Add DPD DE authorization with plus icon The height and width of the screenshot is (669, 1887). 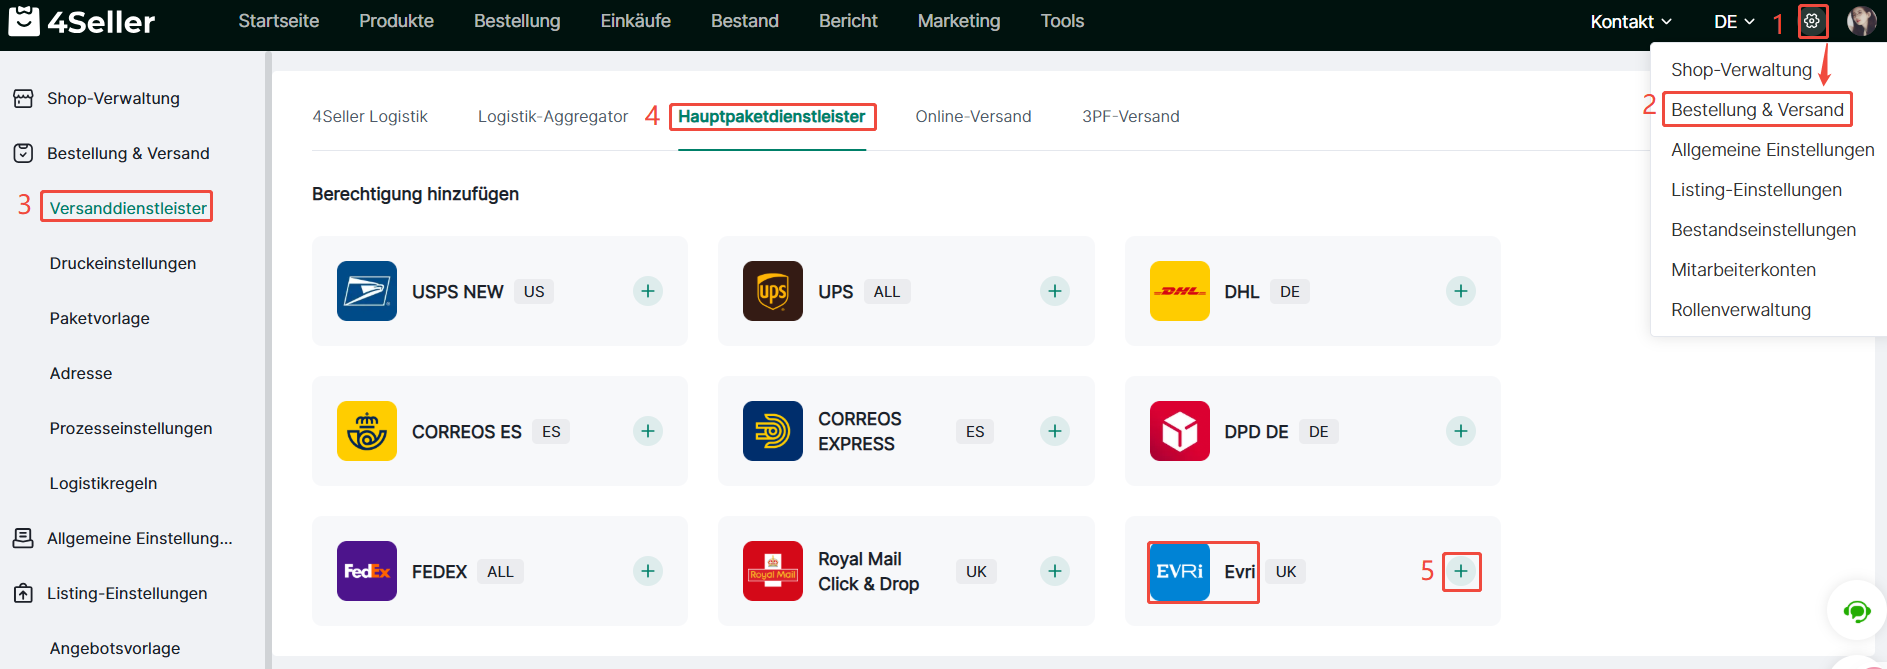(1461, 431)
